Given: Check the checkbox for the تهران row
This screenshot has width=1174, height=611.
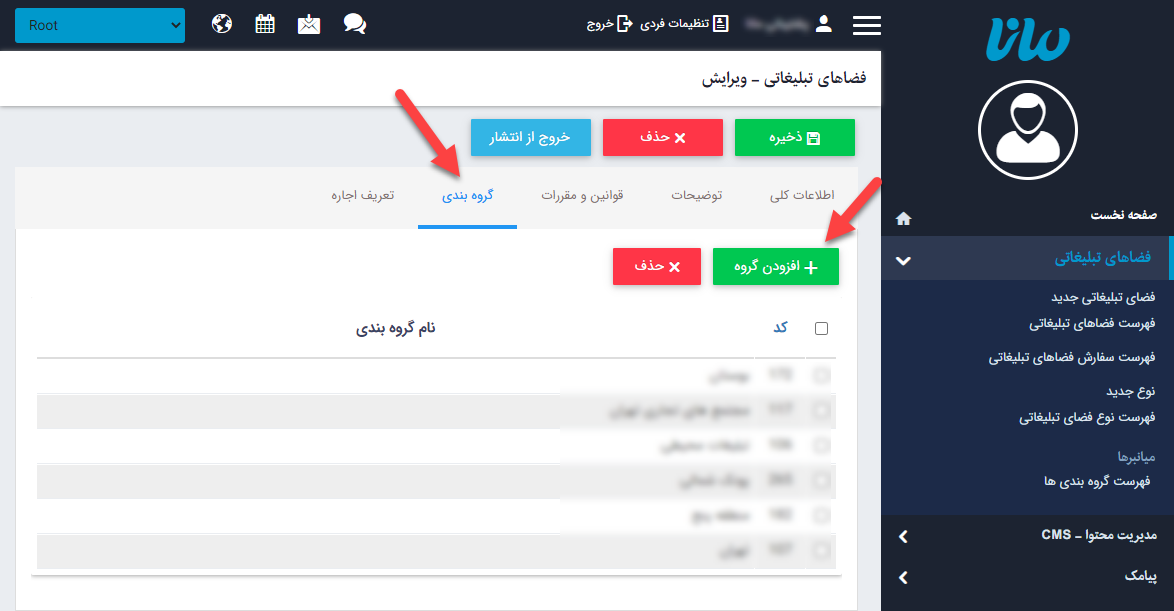Looking at the screenshot, I should 821,551.
